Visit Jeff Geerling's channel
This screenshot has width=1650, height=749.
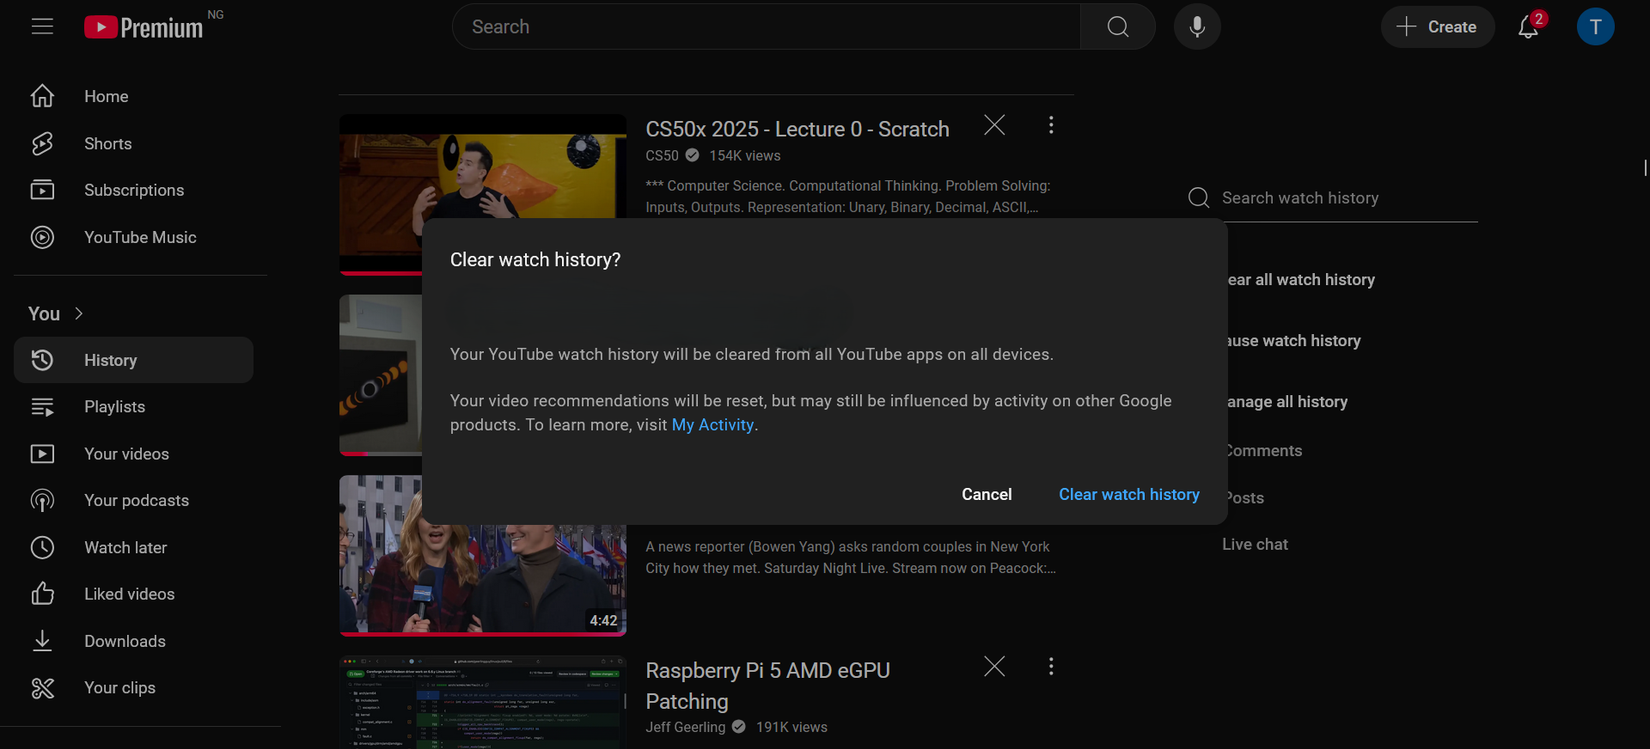click(686, 727)
